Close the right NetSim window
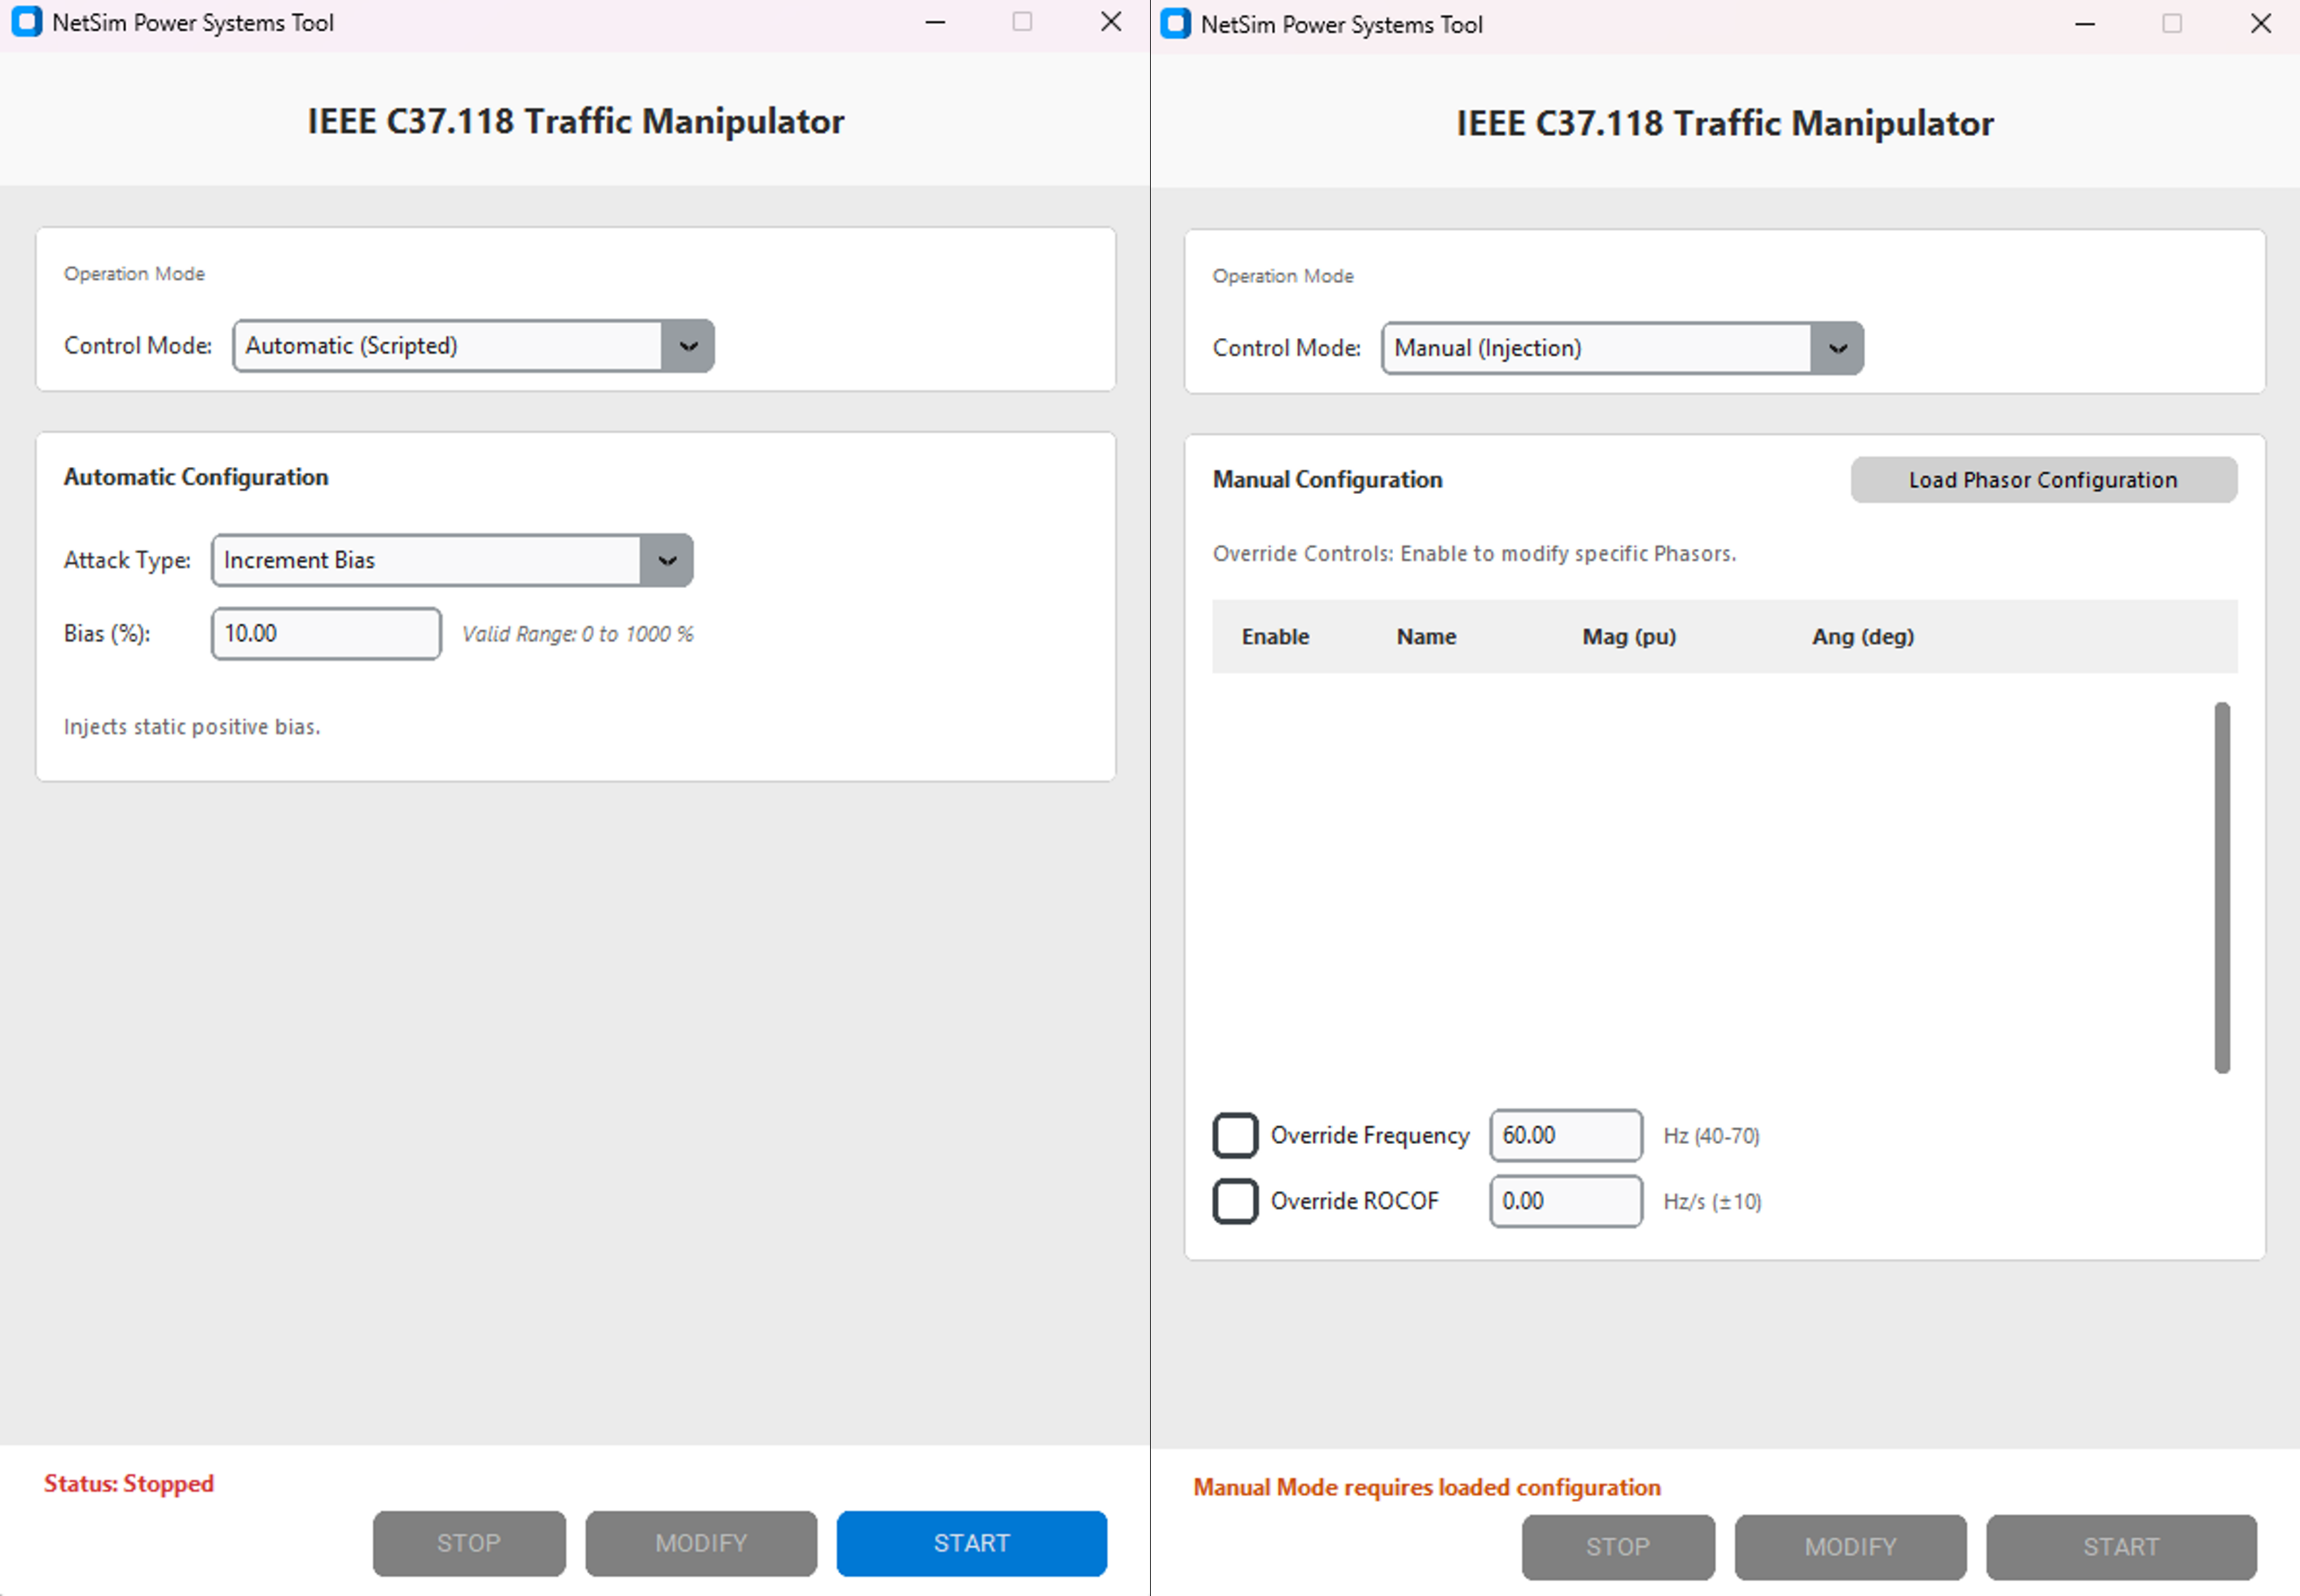The height and width of the screenshot is (1596, 2300). pyautogui.click(x=2260, y=24)
